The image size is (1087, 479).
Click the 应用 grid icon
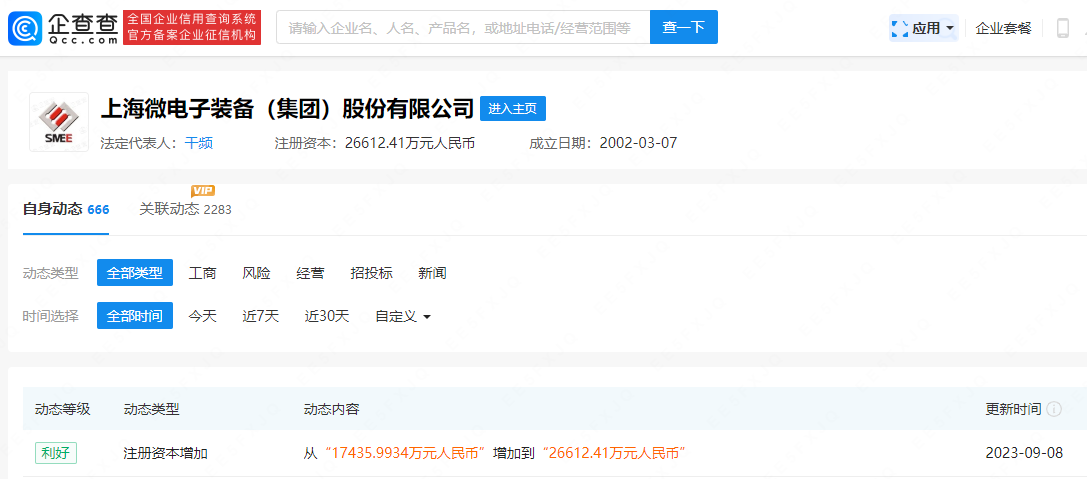point(899,28)
